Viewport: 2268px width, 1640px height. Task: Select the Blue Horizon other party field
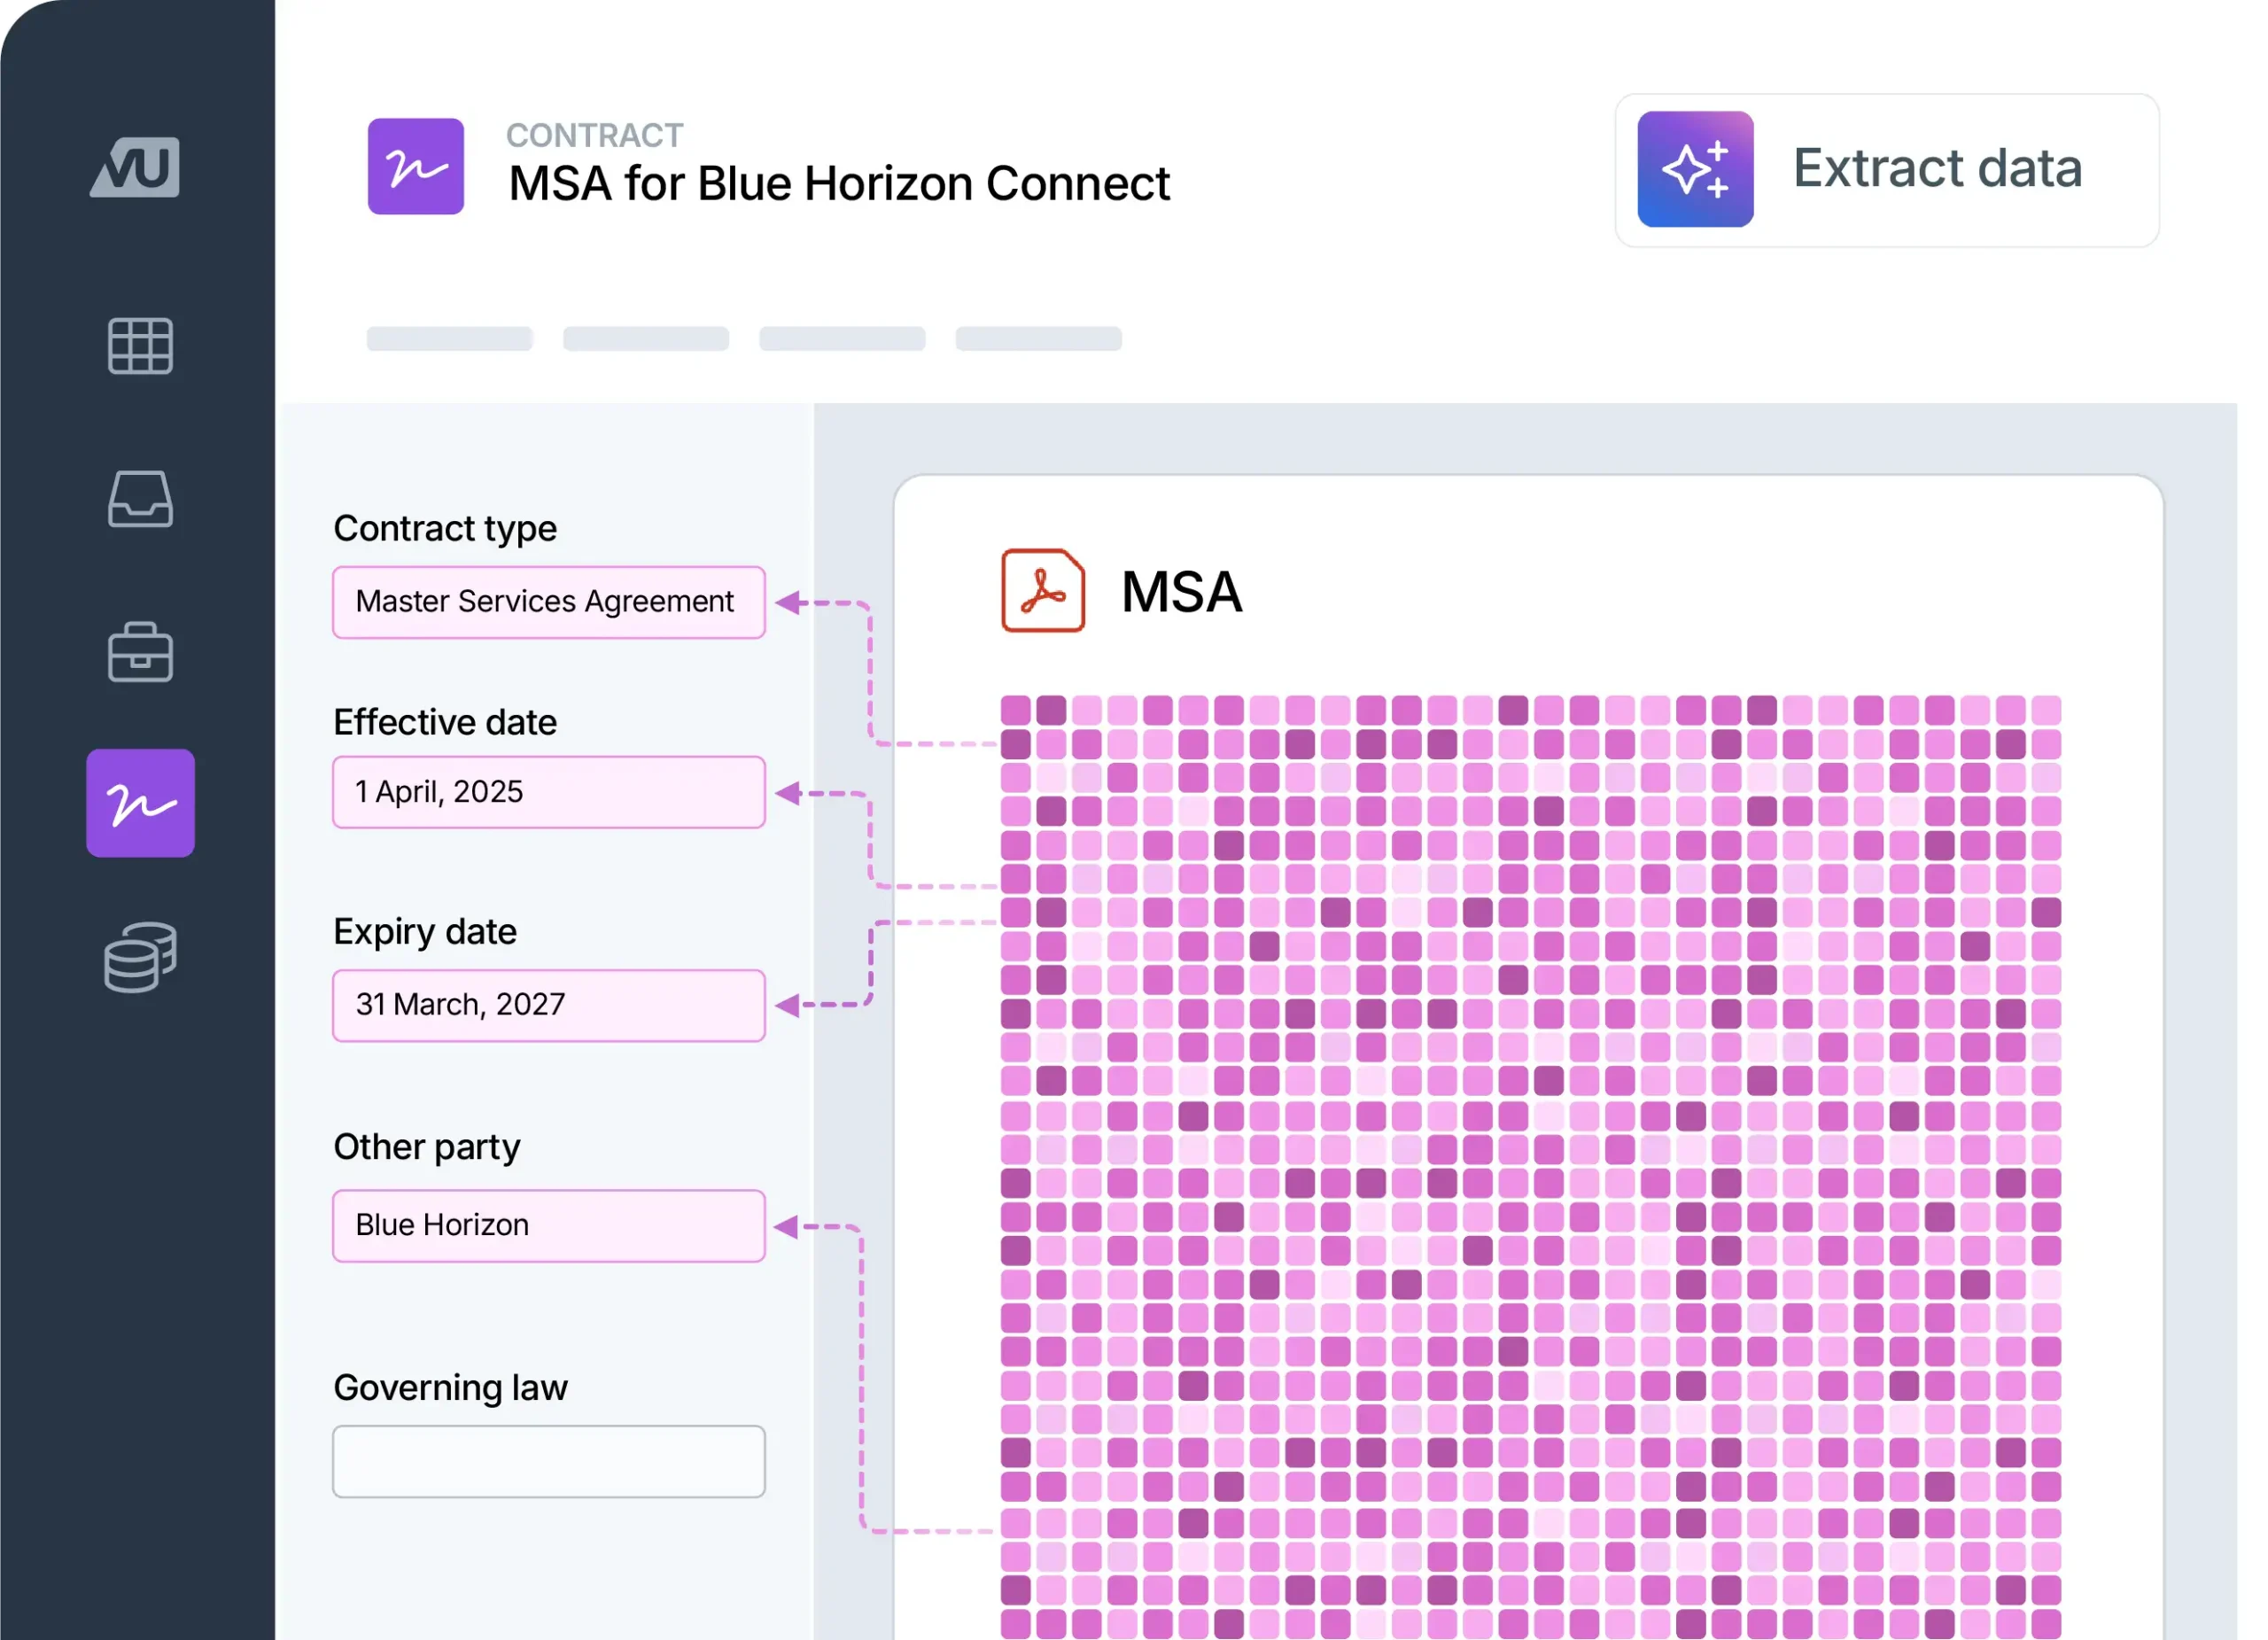(548, 1225)
